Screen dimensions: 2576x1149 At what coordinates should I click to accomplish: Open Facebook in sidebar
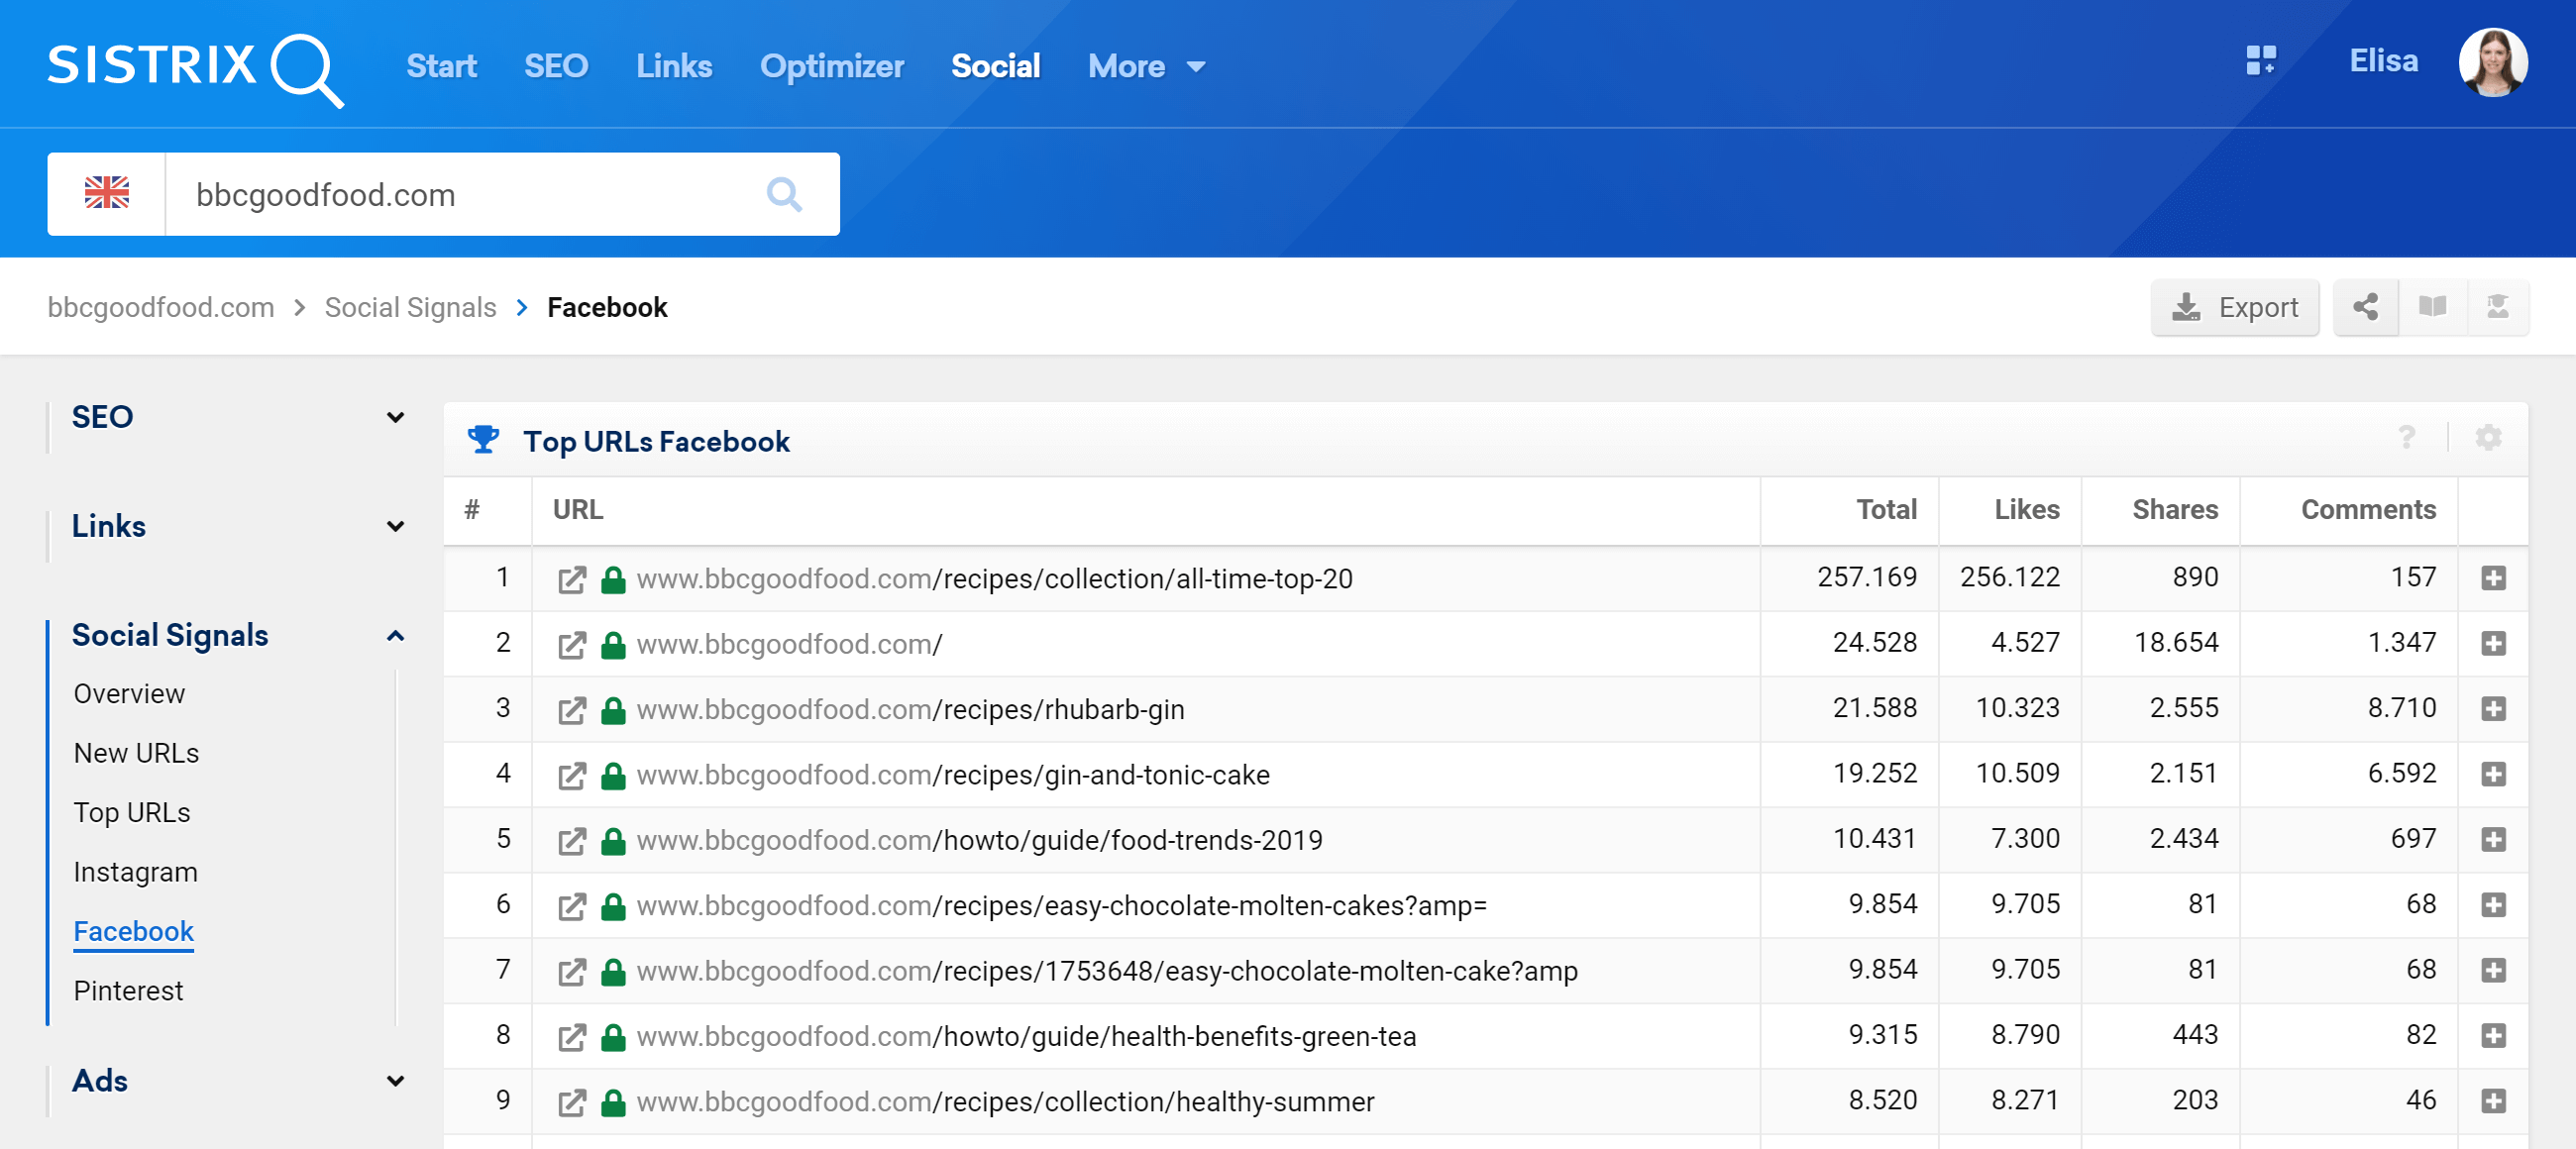point(133,931)
